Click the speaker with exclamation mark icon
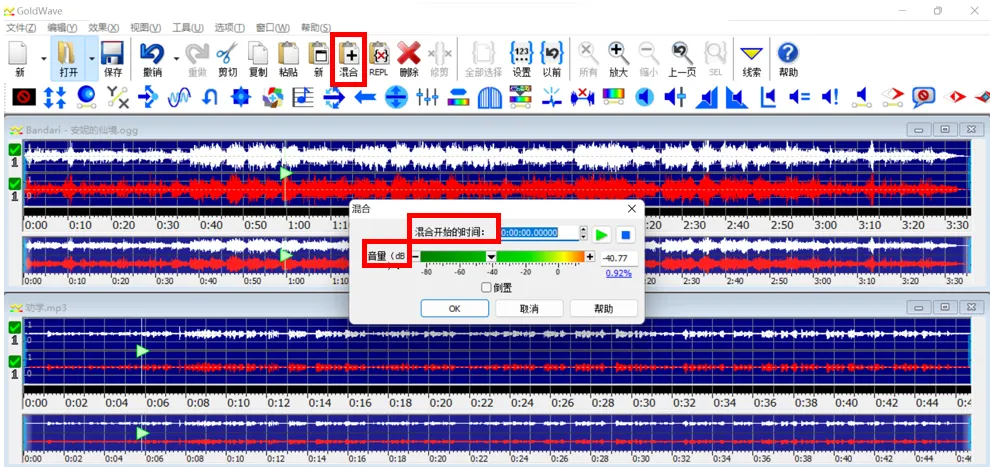The width and height of the screenshot is (990, 467). tap(830, 97)
